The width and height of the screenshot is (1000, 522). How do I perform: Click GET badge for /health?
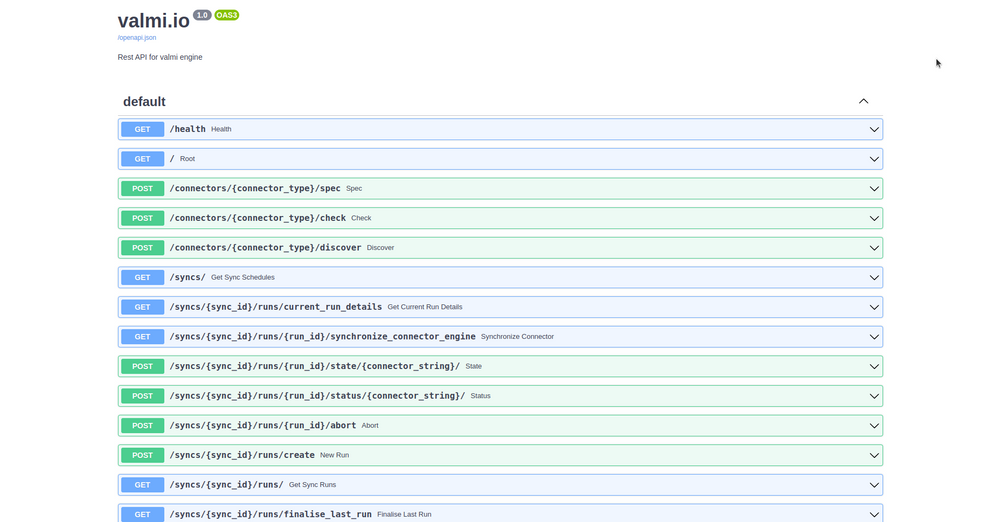point(142,130)
